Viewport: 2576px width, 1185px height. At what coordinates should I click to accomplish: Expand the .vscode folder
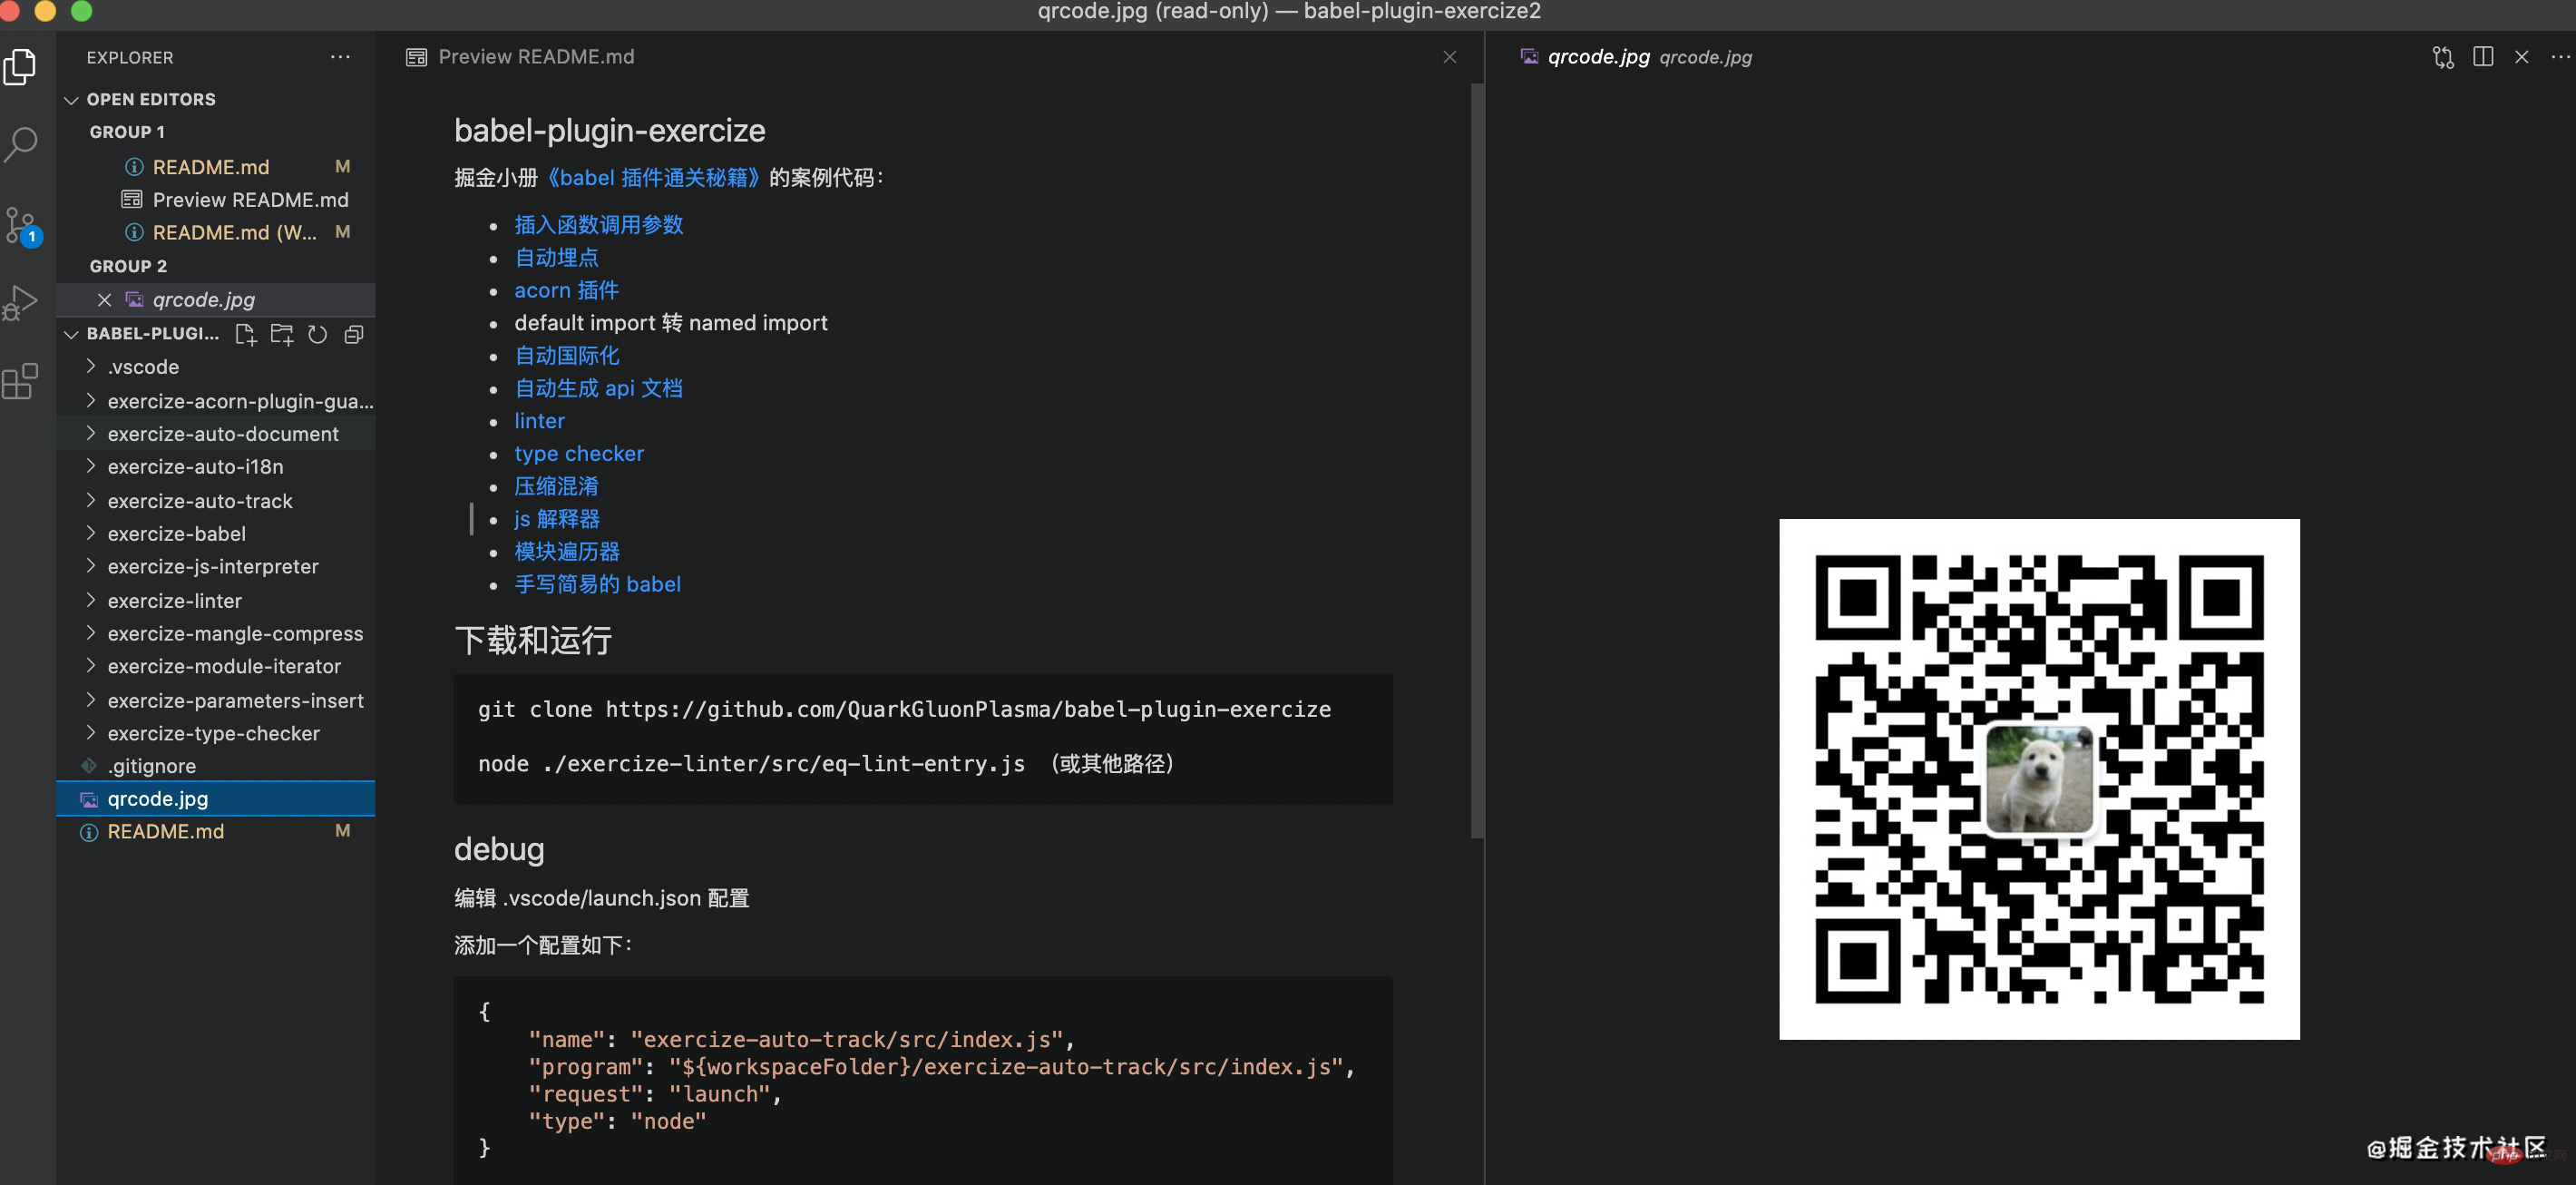(x=143, y=367)
